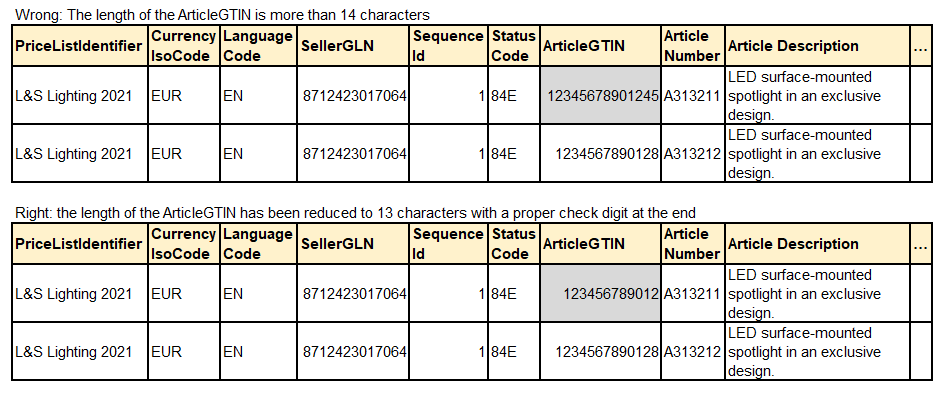Select the first SellerGLN value 8712423017064 in the top table
The height and width of the screenshot is (394, 944).
[x=353, y=96]
